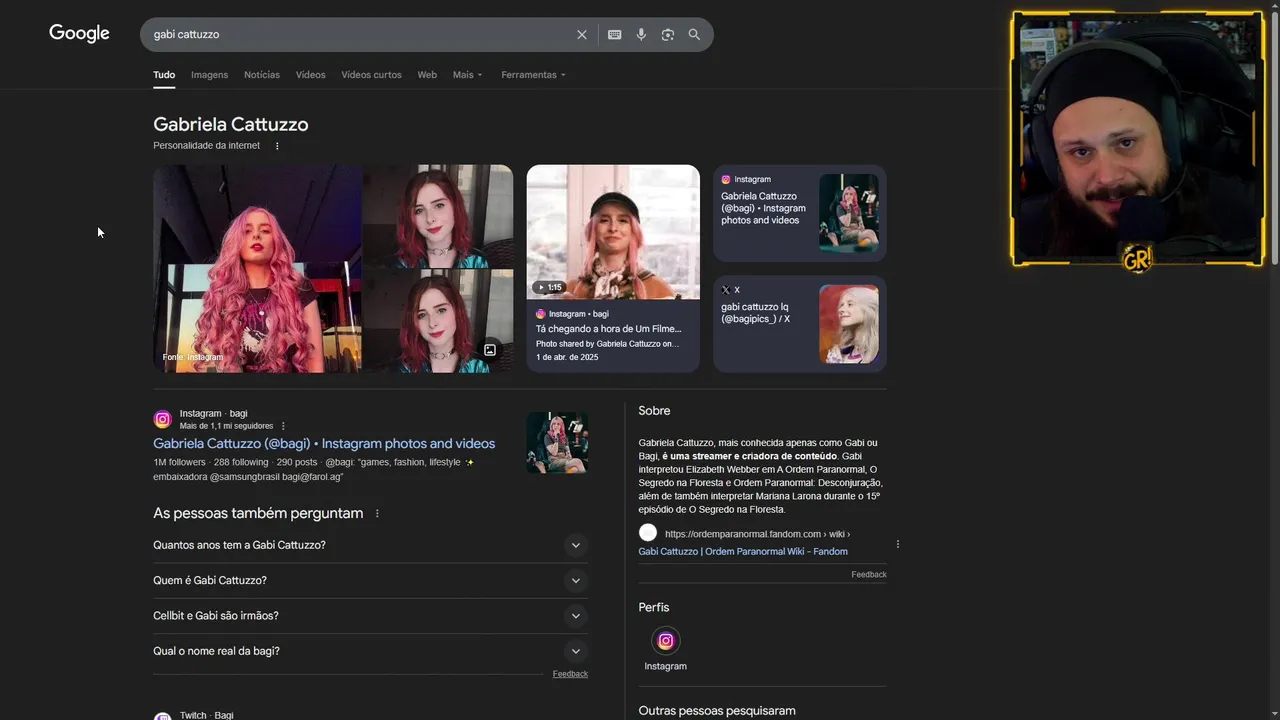Open Gabi Cattuzzo Ordem Paranormal Wiki link
1280x720 pixels.
coord(743,552)
